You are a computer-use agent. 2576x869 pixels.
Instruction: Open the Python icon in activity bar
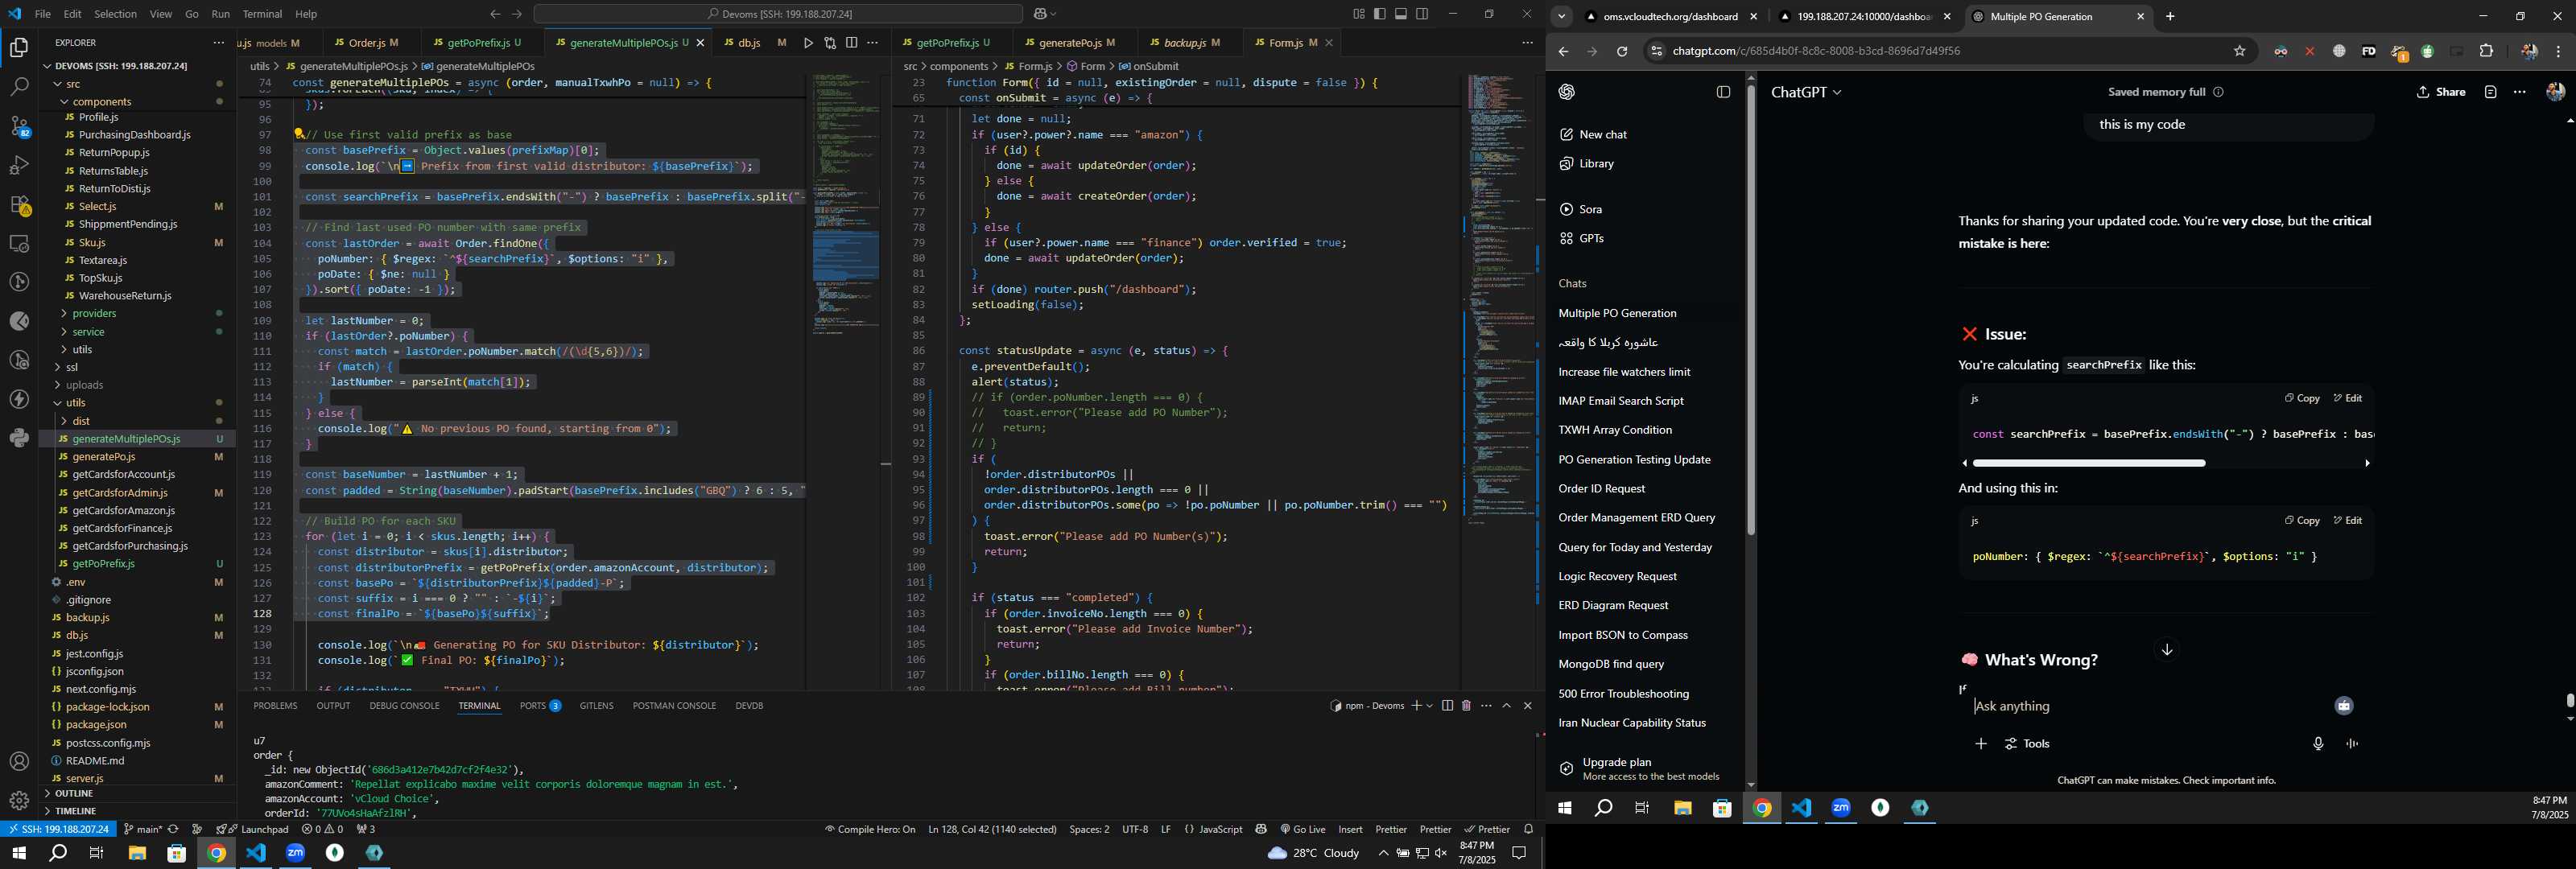tap(19, 438)
